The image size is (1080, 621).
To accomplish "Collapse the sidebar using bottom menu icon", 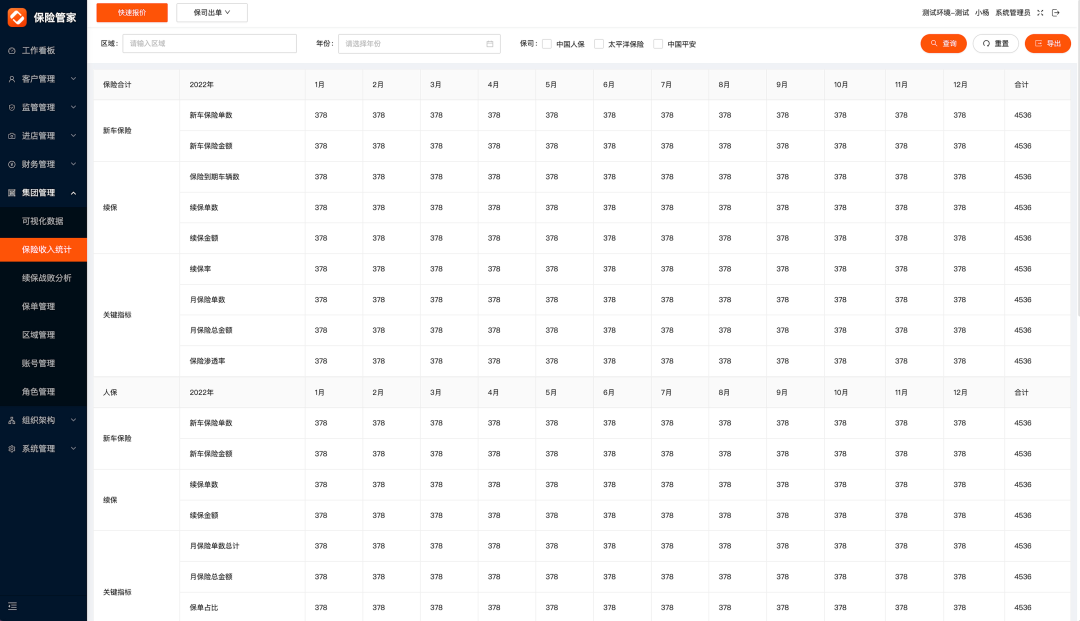I will tap(12, 606).
